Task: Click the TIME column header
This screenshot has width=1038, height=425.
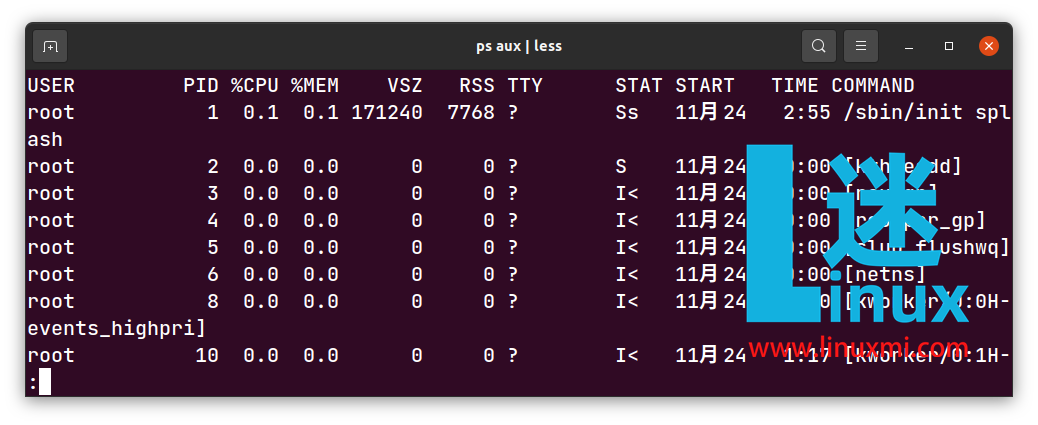Action: (795, 85)
